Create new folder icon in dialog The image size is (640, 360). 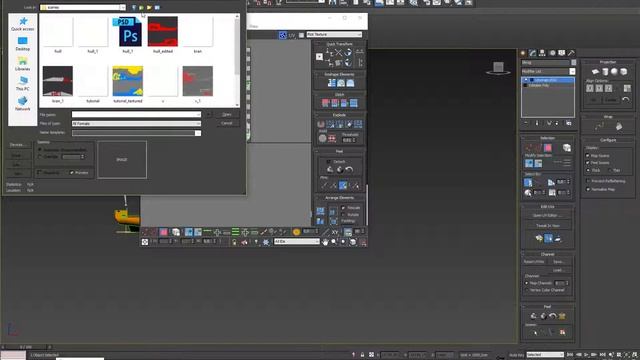tap(149, 7)
